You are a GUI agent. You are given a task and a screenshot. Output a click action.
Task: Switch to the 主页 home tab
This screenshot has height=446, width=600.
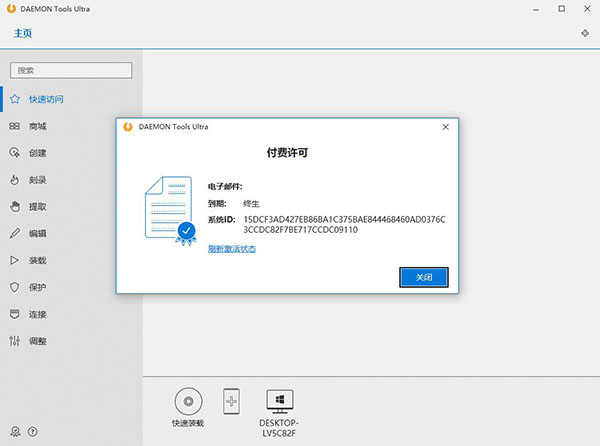pyautogui.click(x=23, y=34)
